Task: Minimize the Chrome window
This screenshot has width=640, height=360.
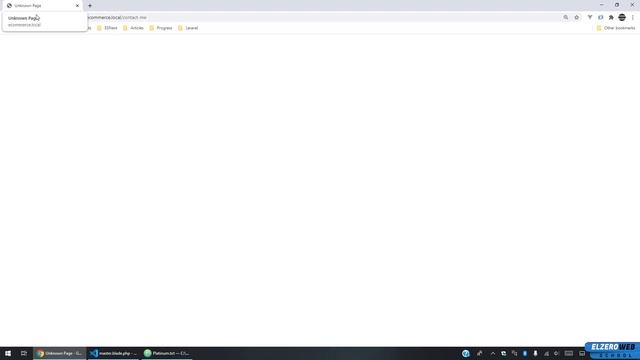Action: point(602,5)
